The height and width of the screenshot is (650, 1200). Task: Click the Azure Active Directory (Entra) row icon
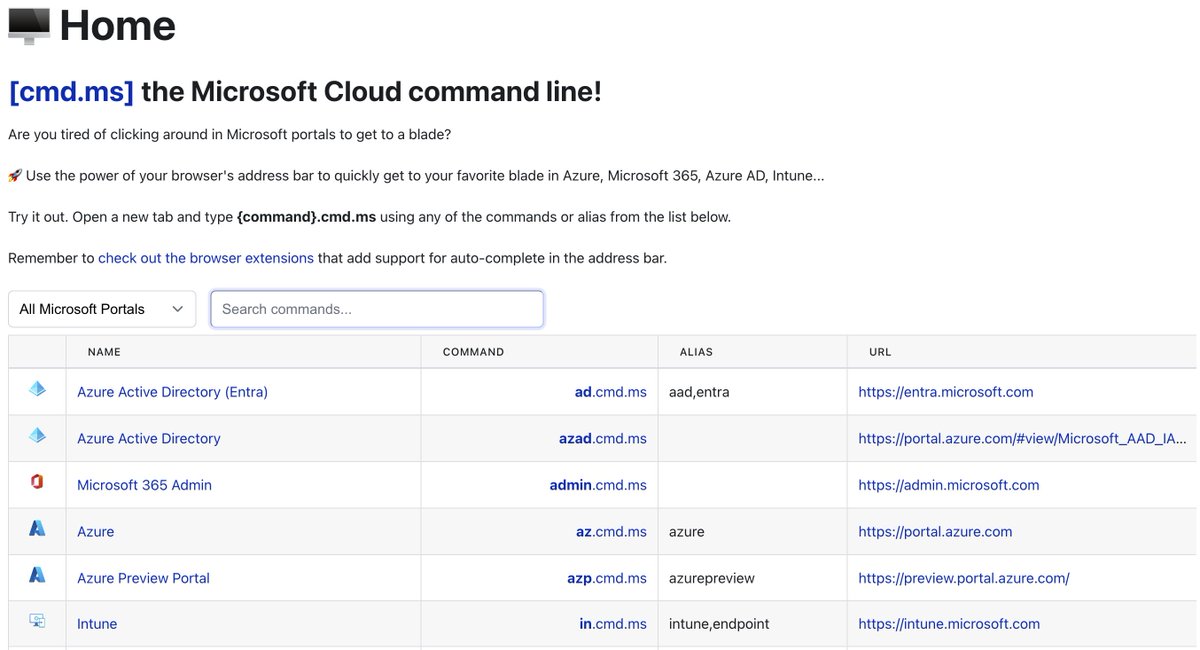(37, 389)
